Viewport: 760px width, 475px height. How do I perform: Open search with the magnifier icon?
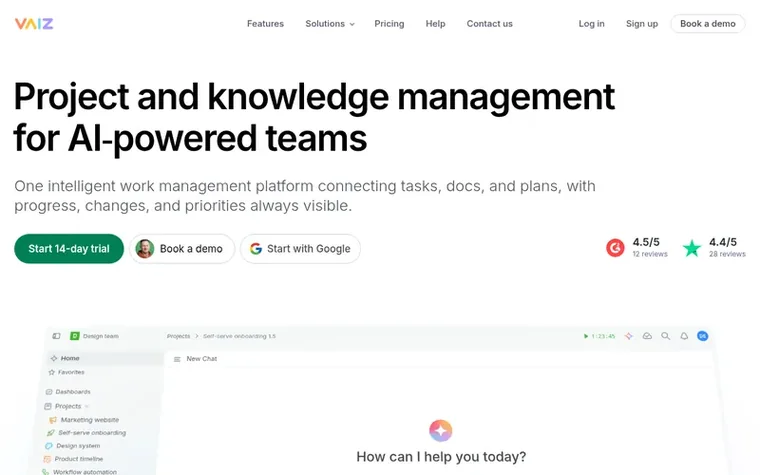click(665, 336)
